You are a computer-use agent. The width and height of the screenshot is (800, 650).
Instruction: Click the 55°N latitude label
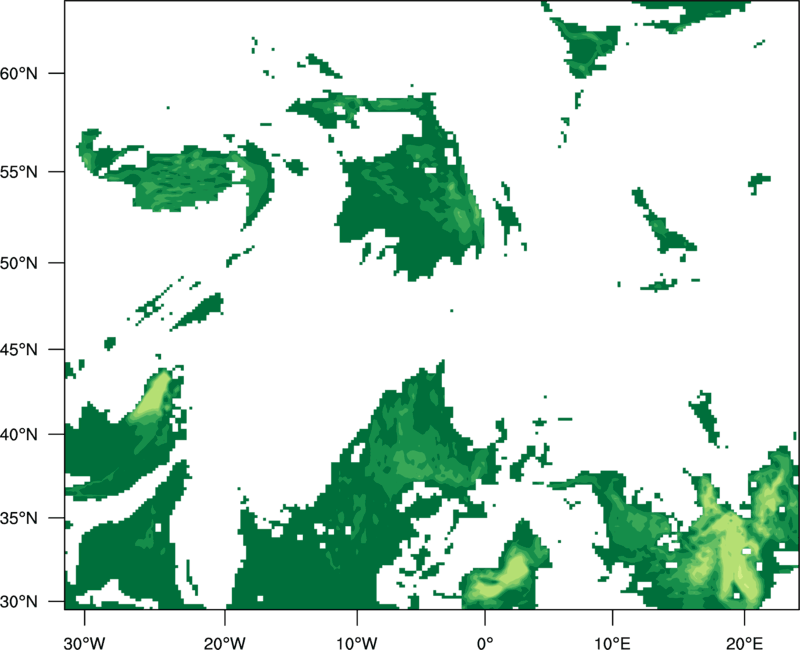click(19, 172)
